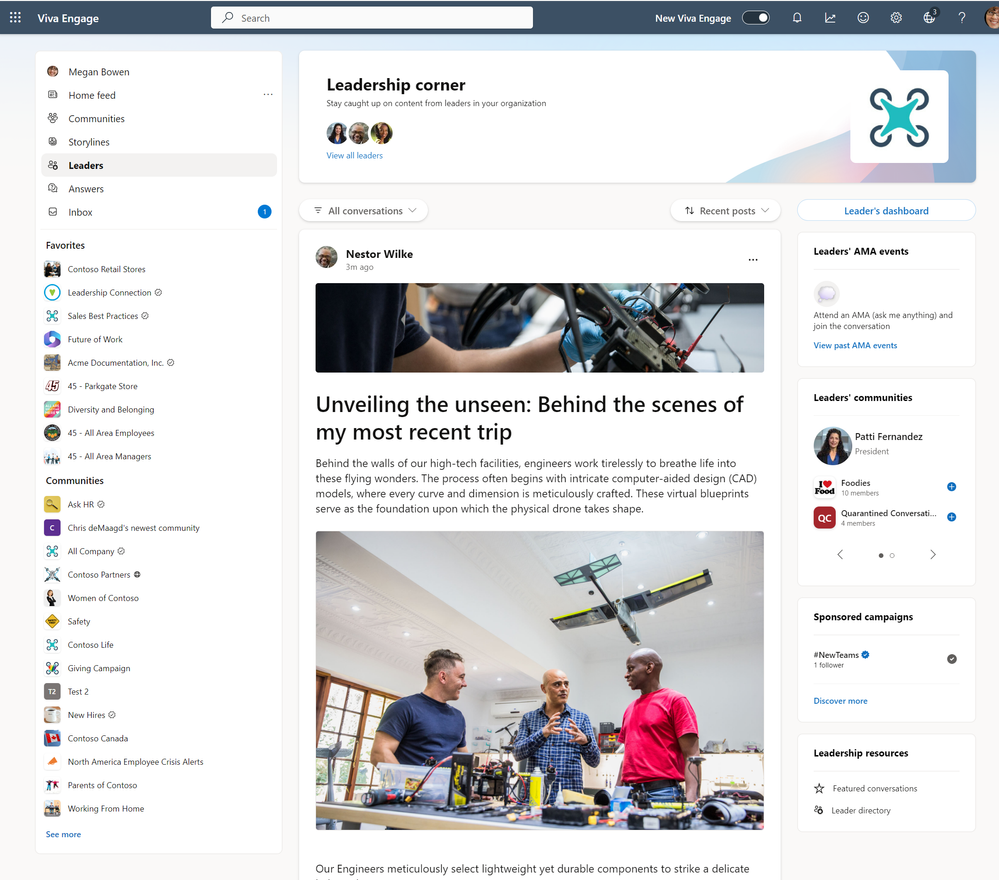Toggle the New Viva Engage switch
The image size is (999, 880).
pos(756,18)
